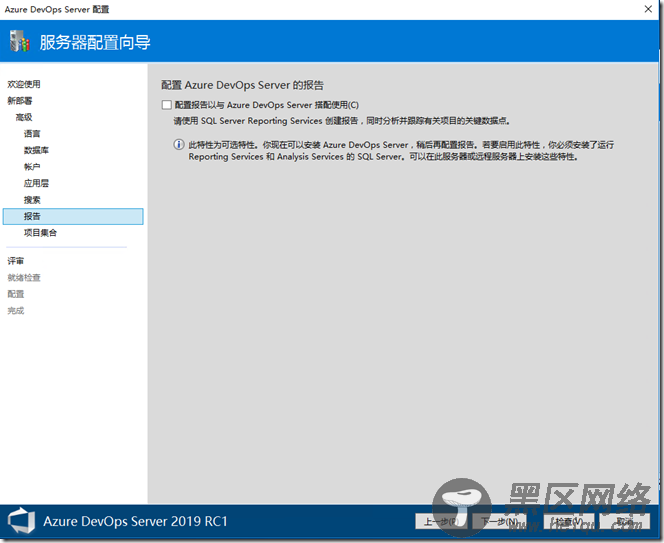
Task: Click the Azure DevOps logo in footer
Action: [x=22, y=521]
